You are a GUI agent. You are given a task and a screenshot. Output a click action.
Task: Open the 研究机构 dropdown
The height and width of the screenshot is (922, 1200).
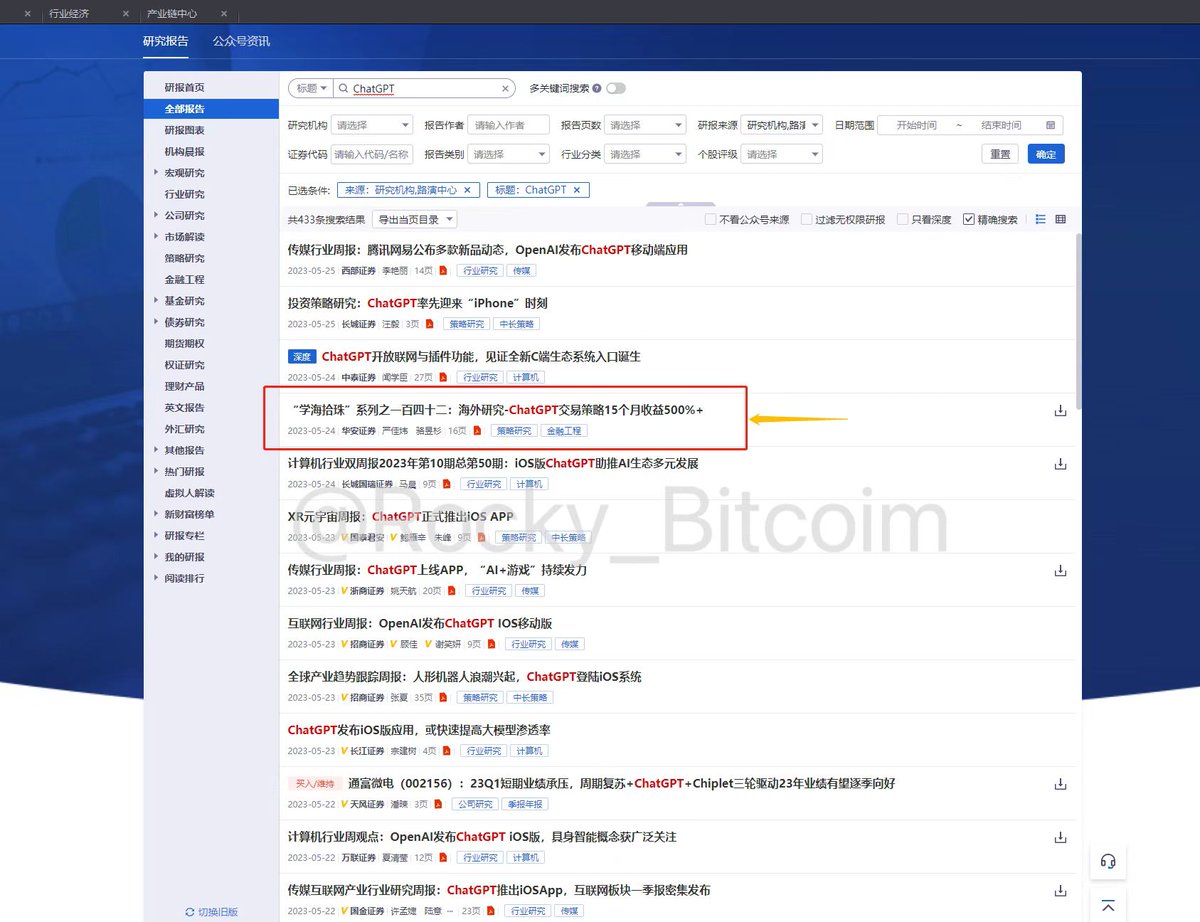click(372, 126)
